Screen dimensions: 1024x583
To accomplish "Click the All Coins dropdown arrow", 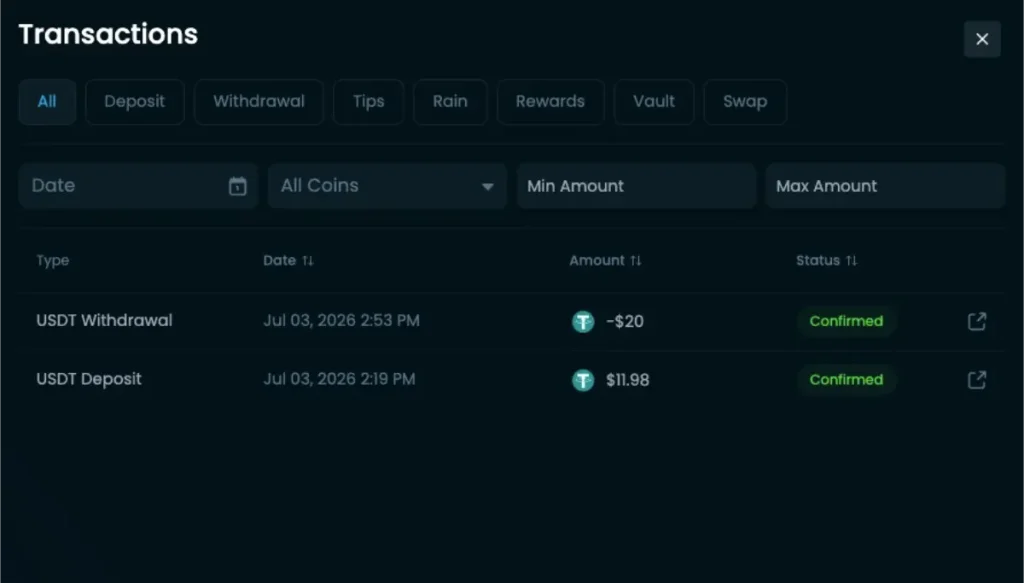I will point(487,187).
